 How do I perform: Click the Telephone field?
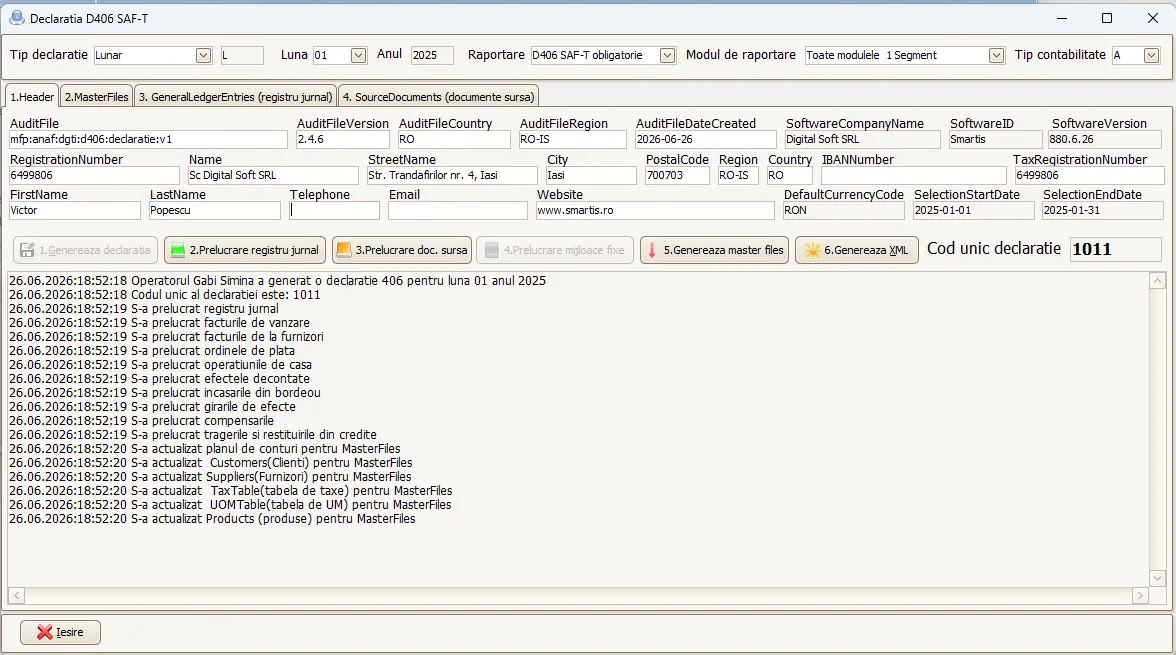click(x=334, y=211)
